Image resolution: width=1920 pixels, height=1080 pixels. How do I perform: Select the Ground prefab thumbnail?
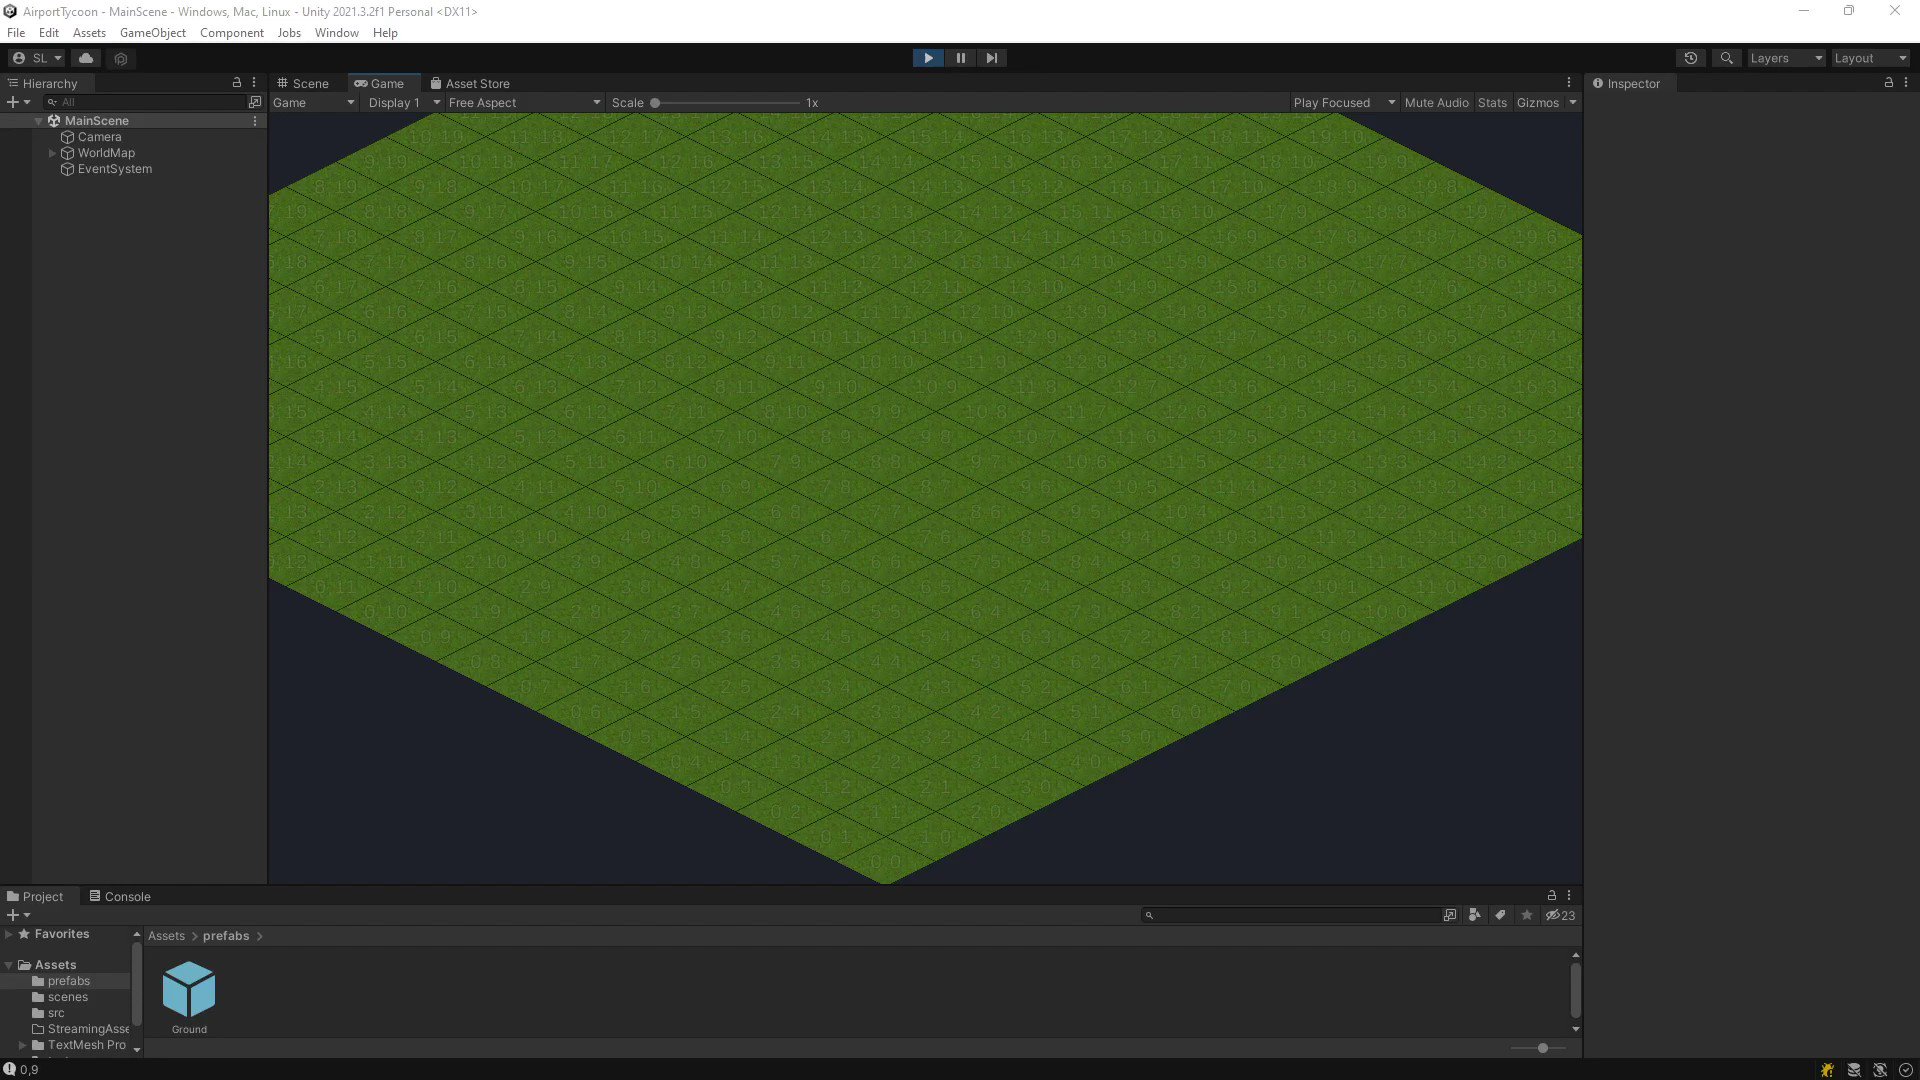(x=188, y=990)
